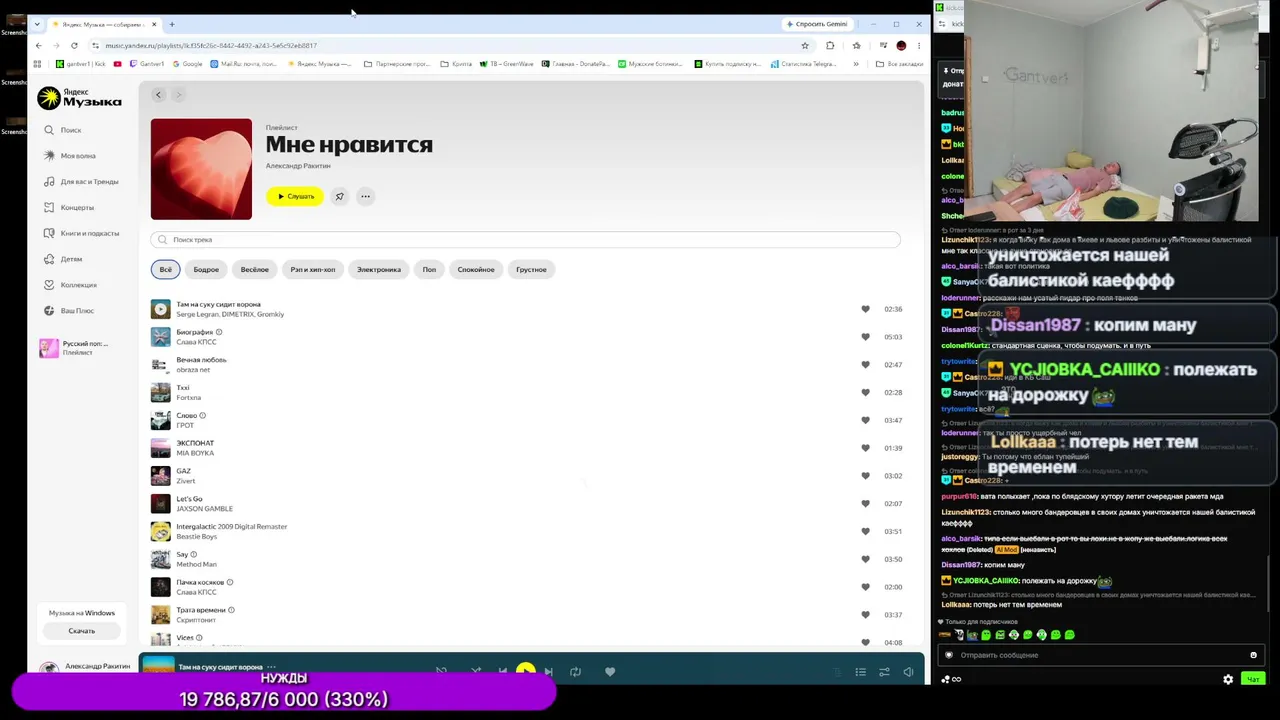Click the Поиск трека search field

pyautogui.click(x=526, y=240)
